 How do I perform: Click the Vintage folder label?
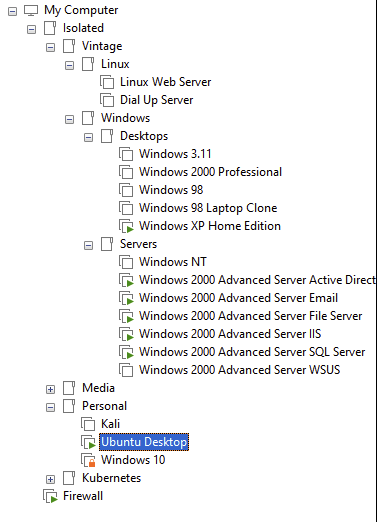102,46
